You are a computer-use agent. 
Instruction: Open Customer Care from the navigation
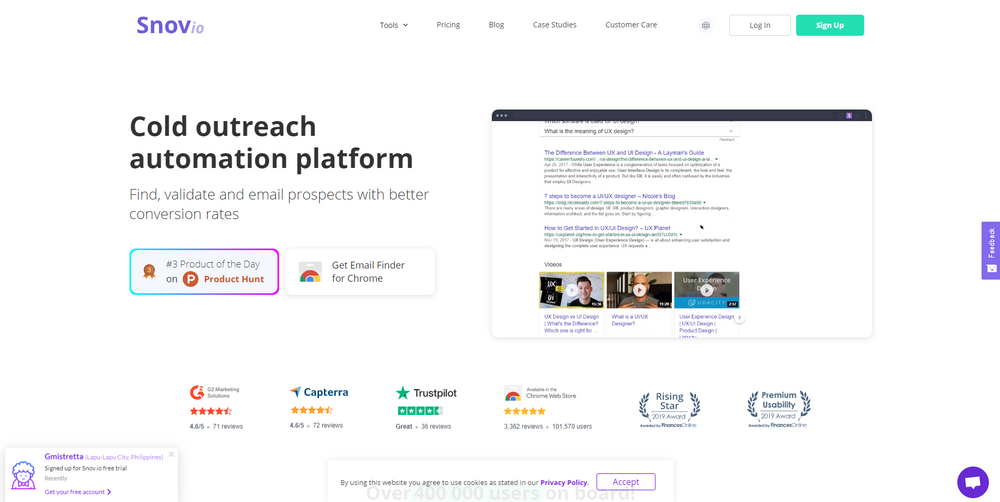(x=631, y=25)
